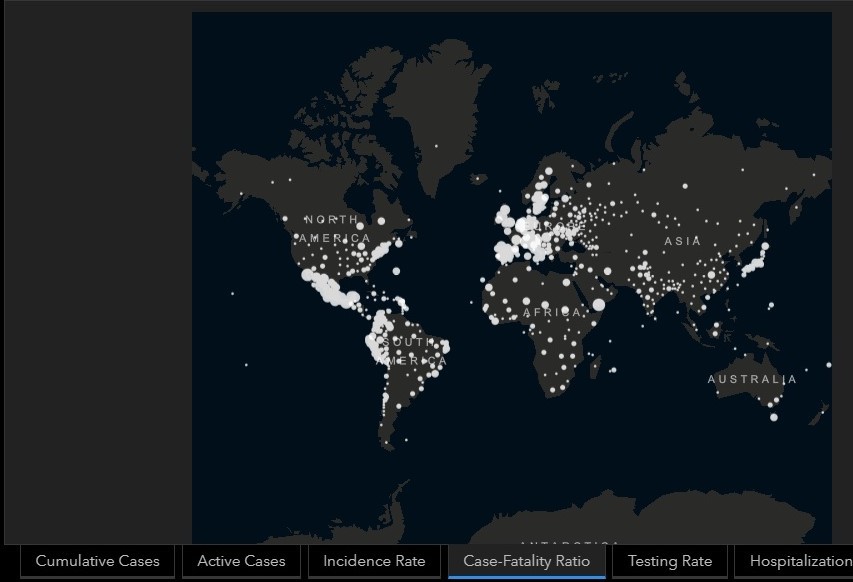
Task: Click the Case-Fatality Ratio tab
Action: pos(527,561)
